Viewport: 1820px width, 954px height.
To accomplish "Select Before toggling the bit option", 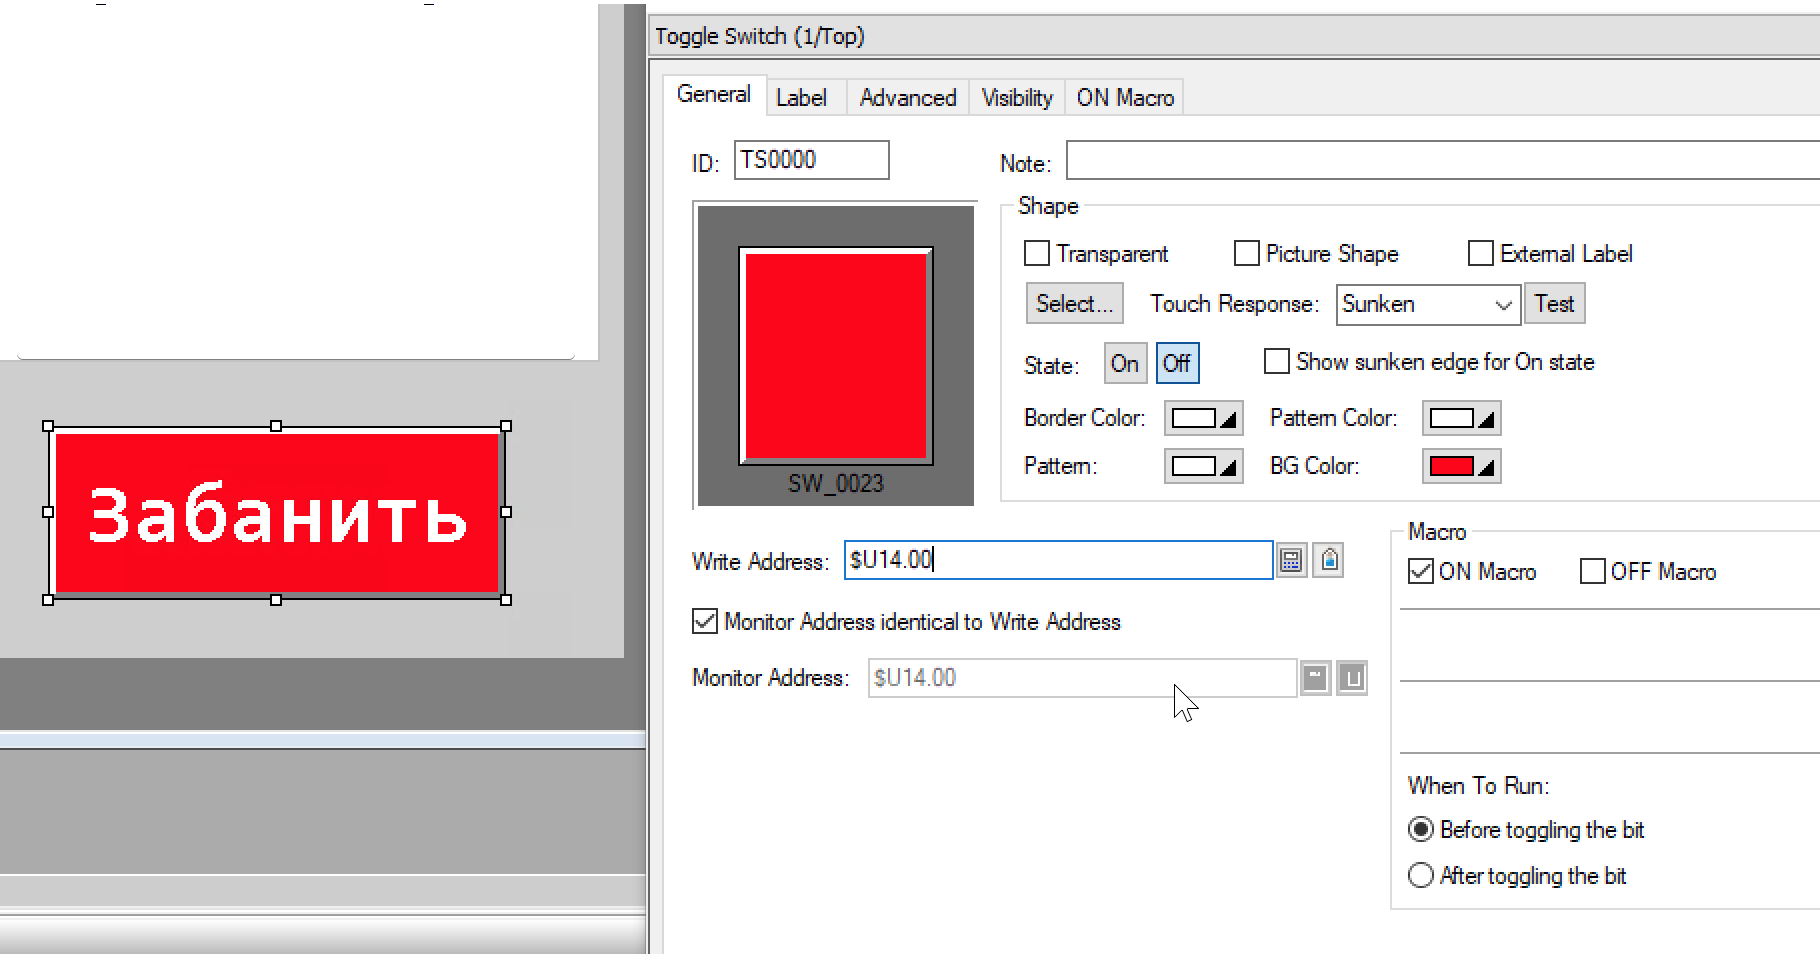I will (x=1420, y=830).
